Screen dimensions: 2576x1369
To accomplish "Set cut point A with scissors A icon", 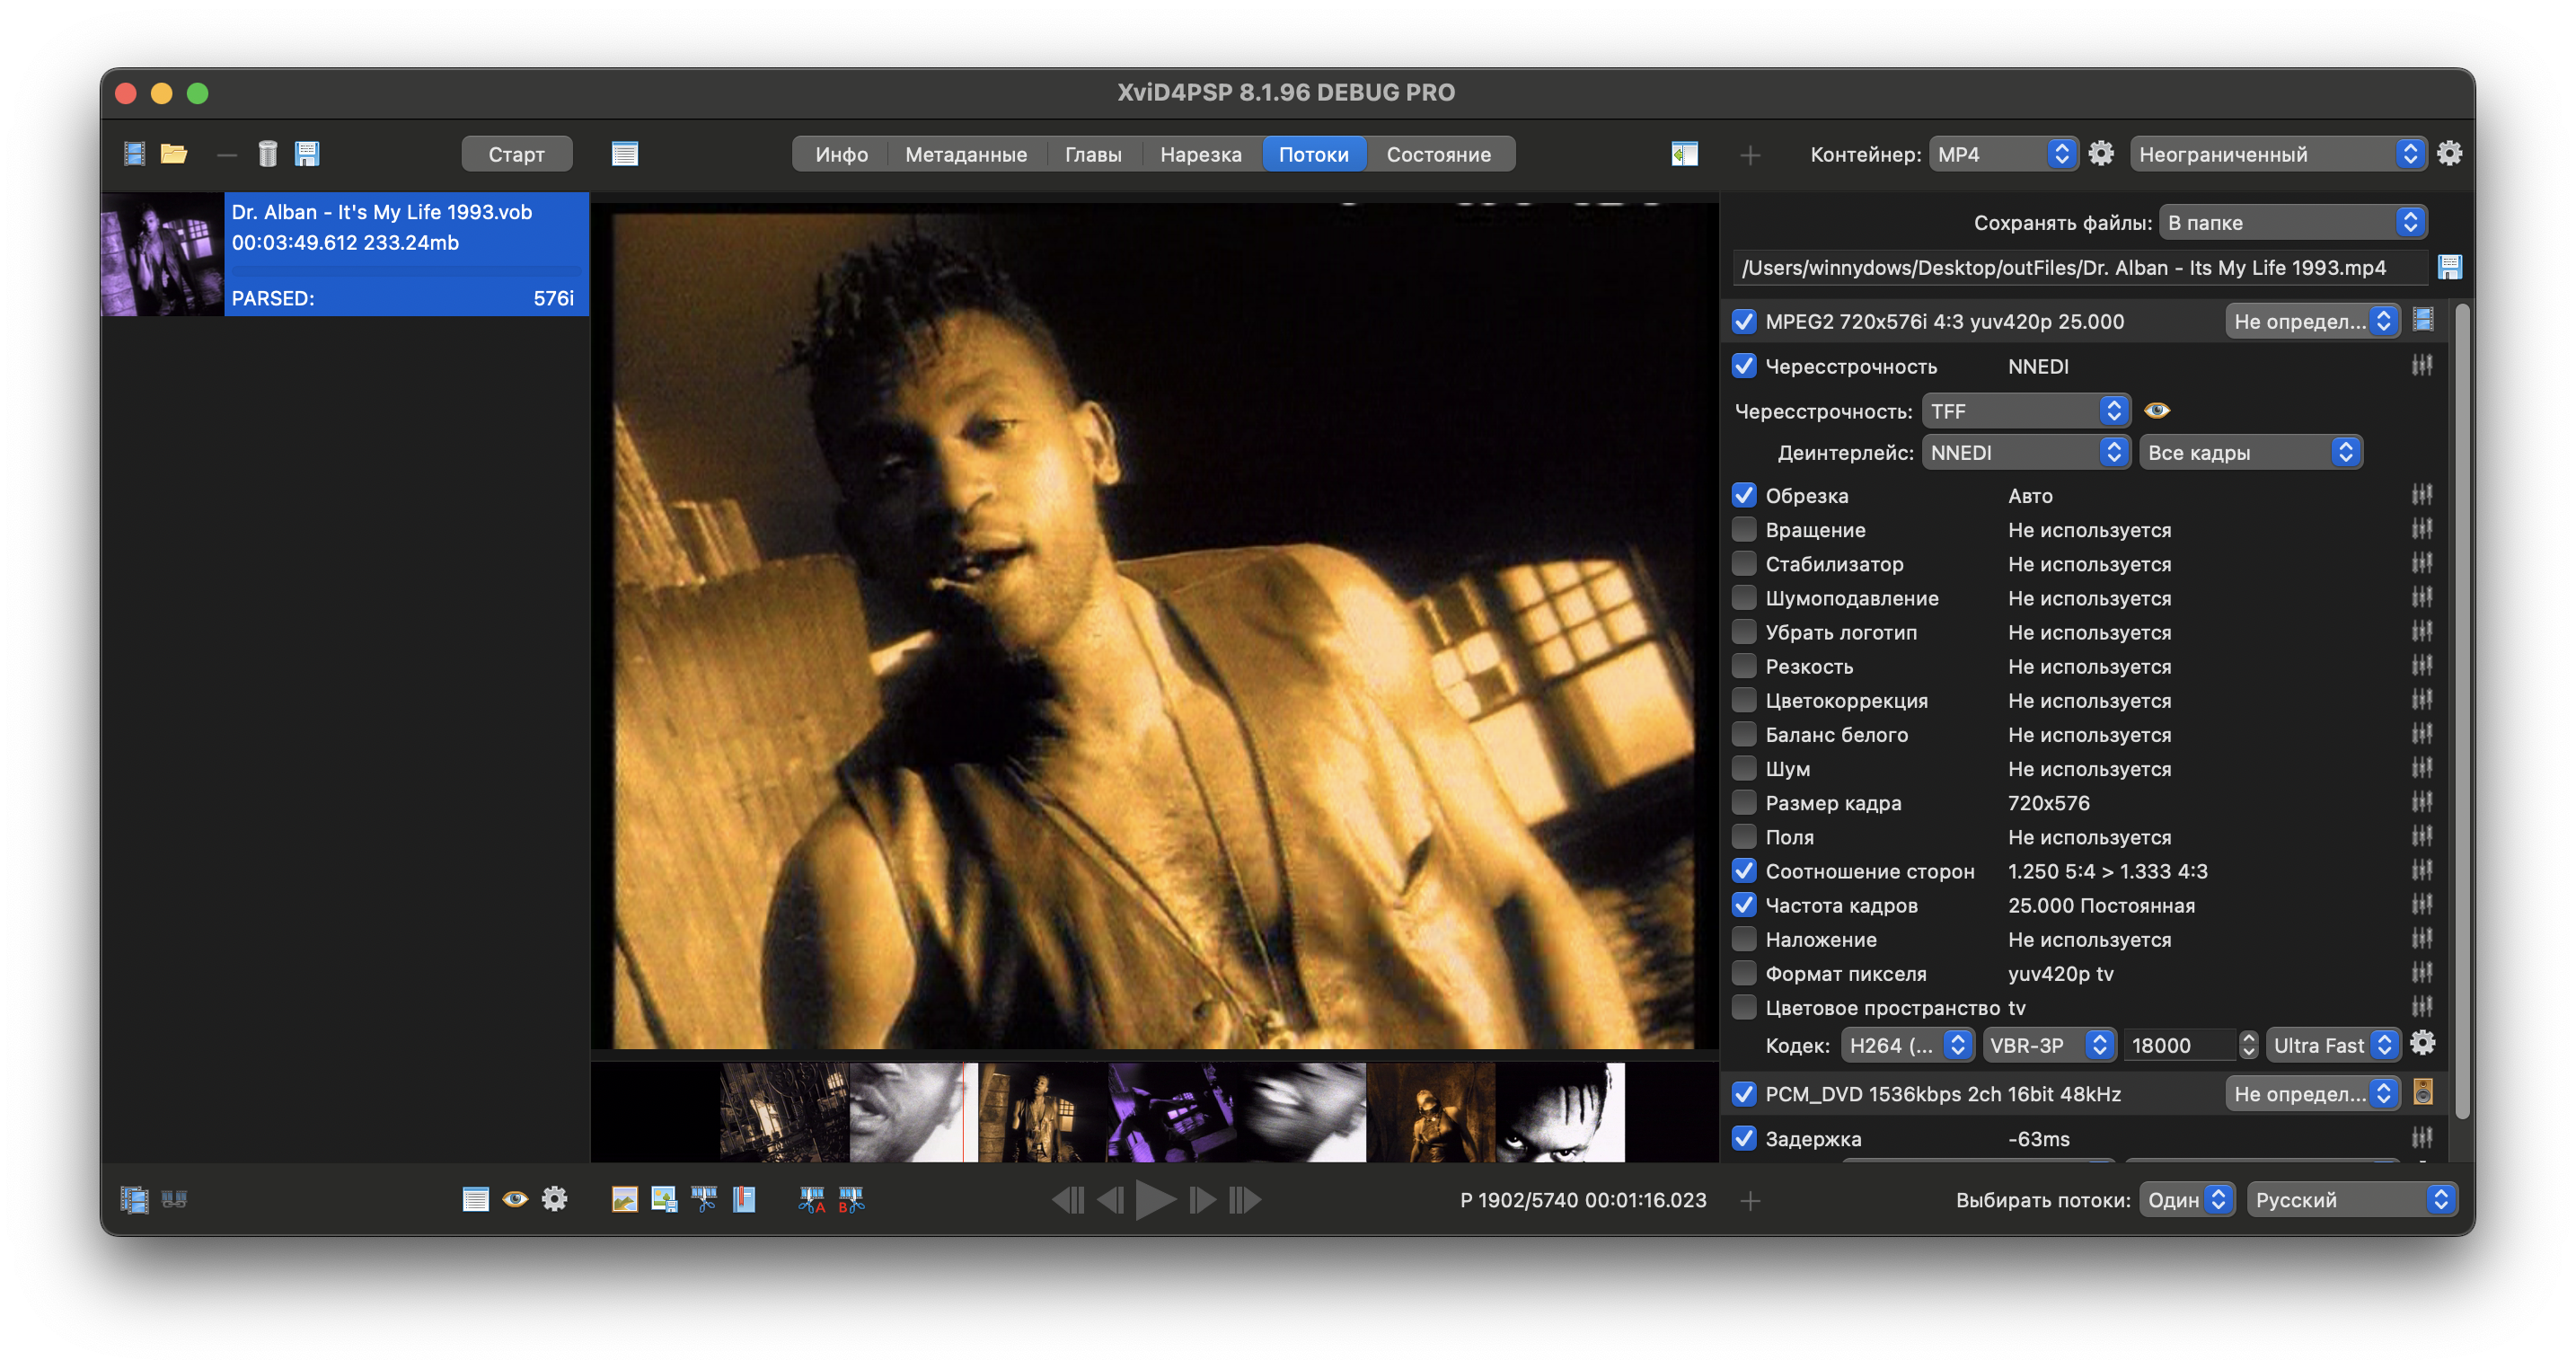I will click(812, 1199).
